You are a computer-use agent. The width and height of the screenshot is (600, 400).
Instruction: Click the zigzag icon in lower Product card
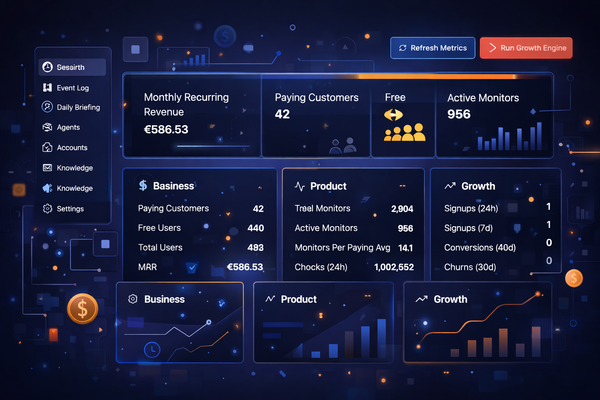point(271,299)
